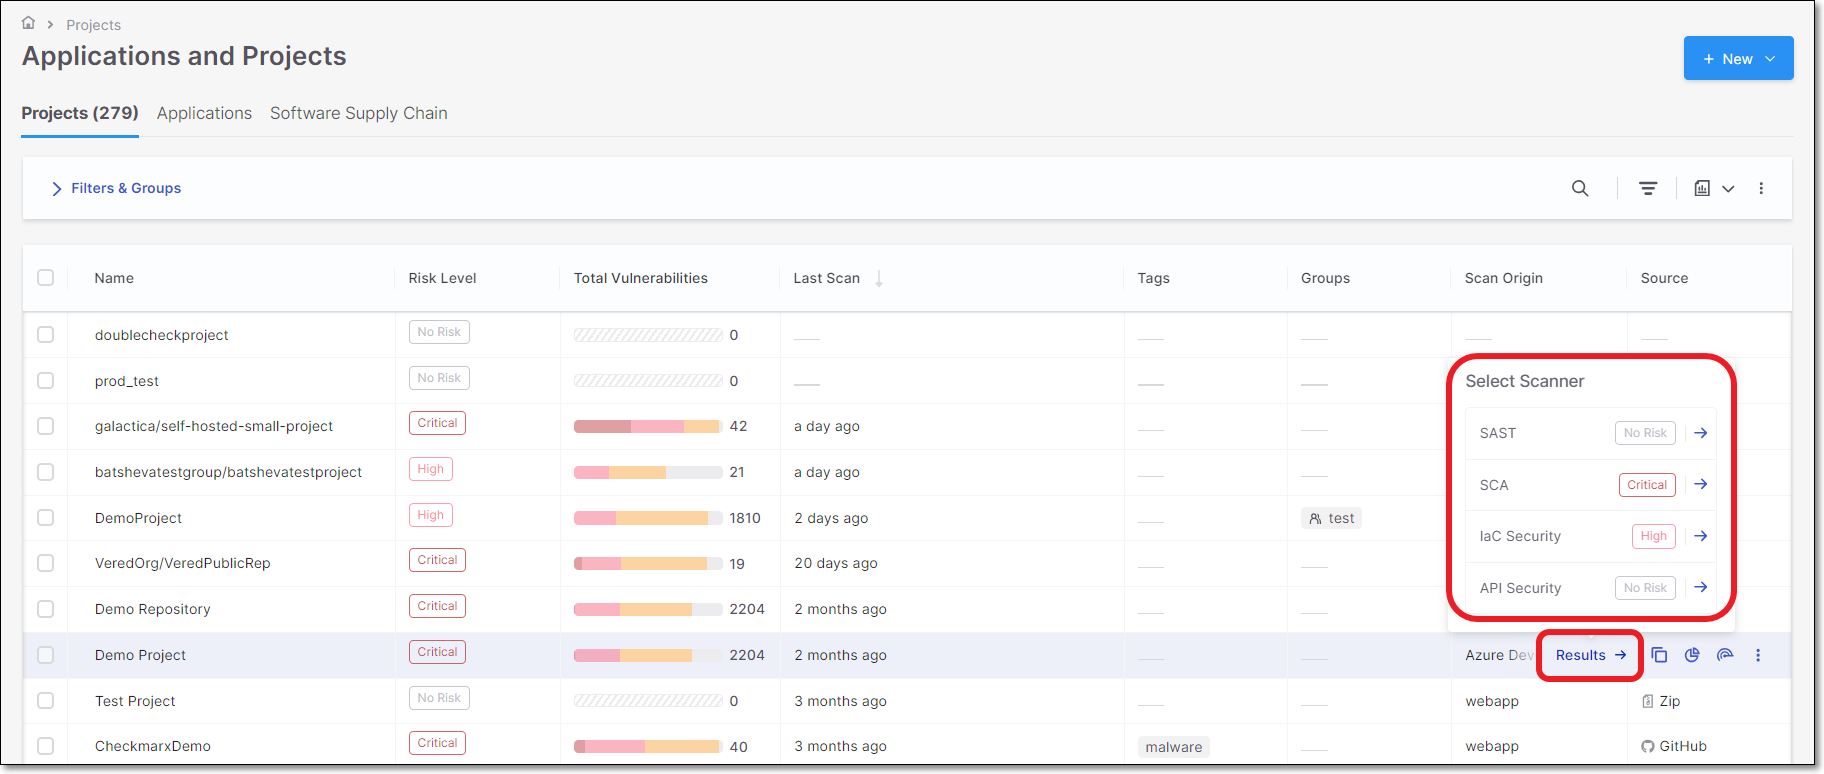Screen dimensions: 1824x774
Task: Select IaC Security in Select Scanner menu
Action: pyautogui.click(x=1591, y=536)
